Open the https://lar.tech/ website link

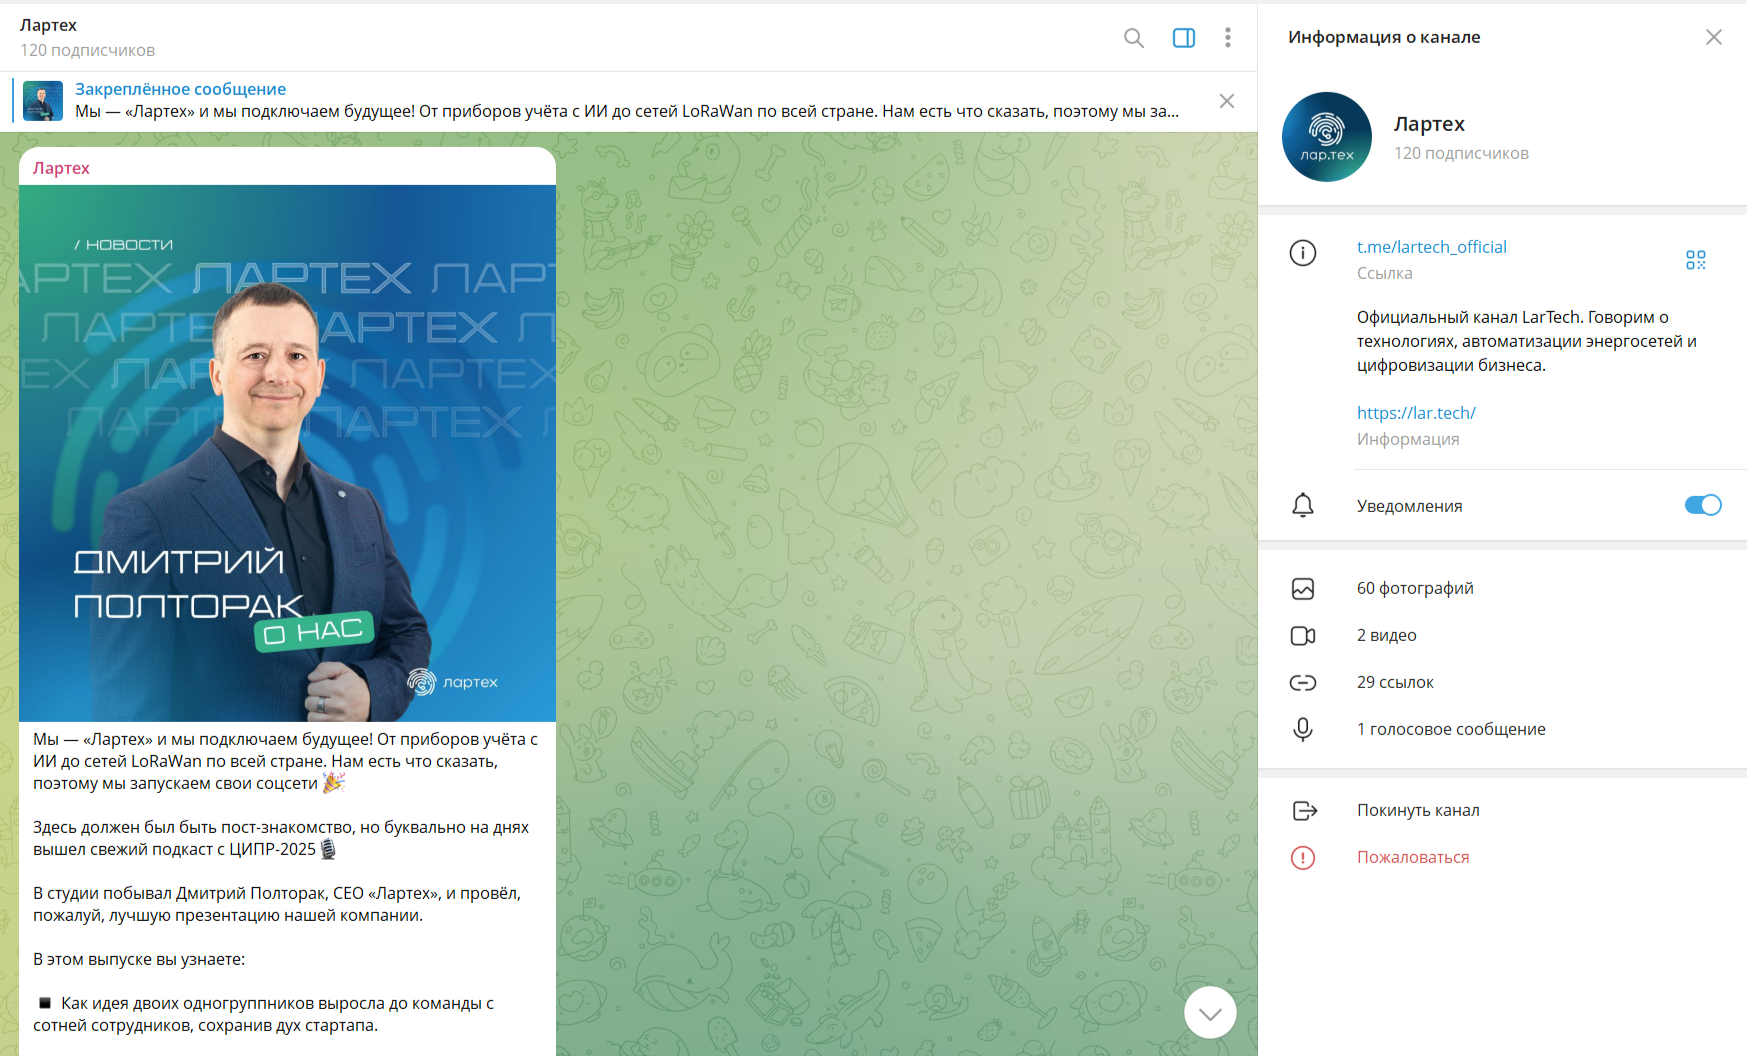(1415, 413)
